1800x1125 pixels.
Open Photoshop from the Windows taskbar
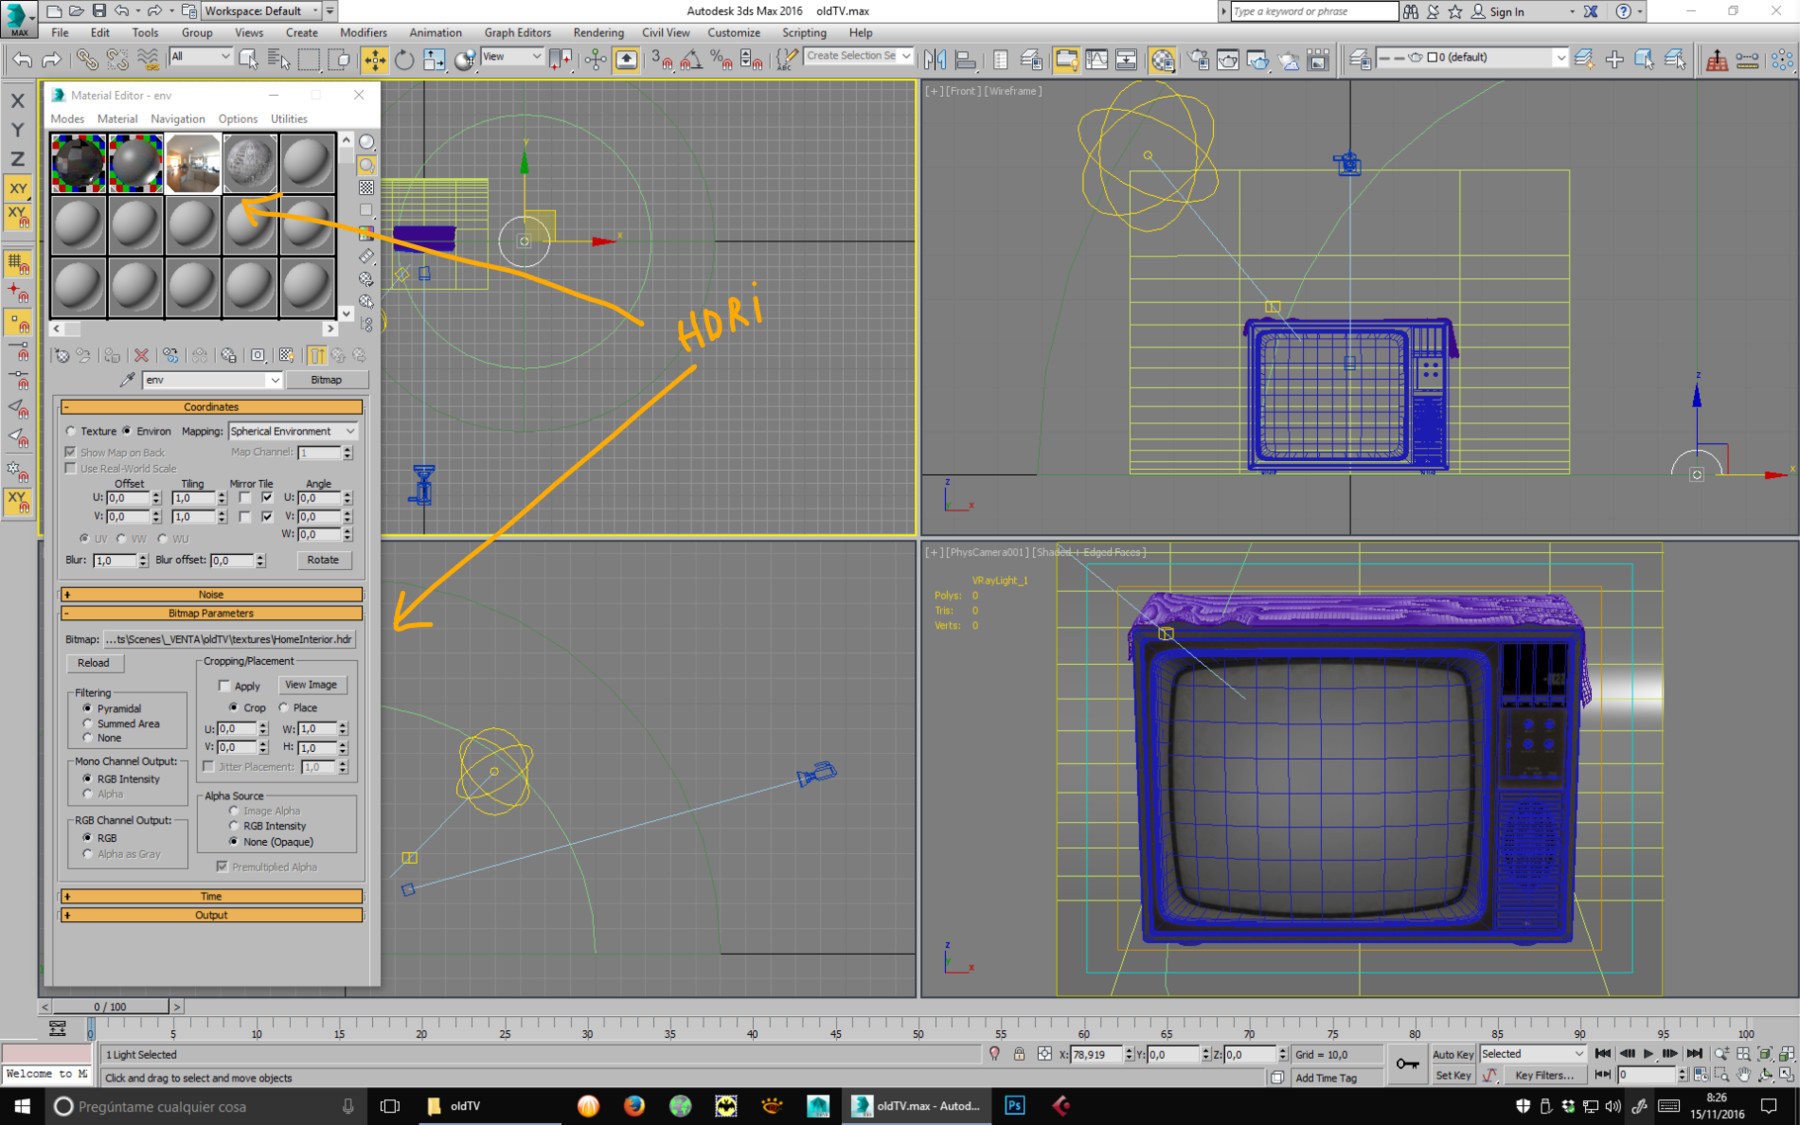1014,1105
